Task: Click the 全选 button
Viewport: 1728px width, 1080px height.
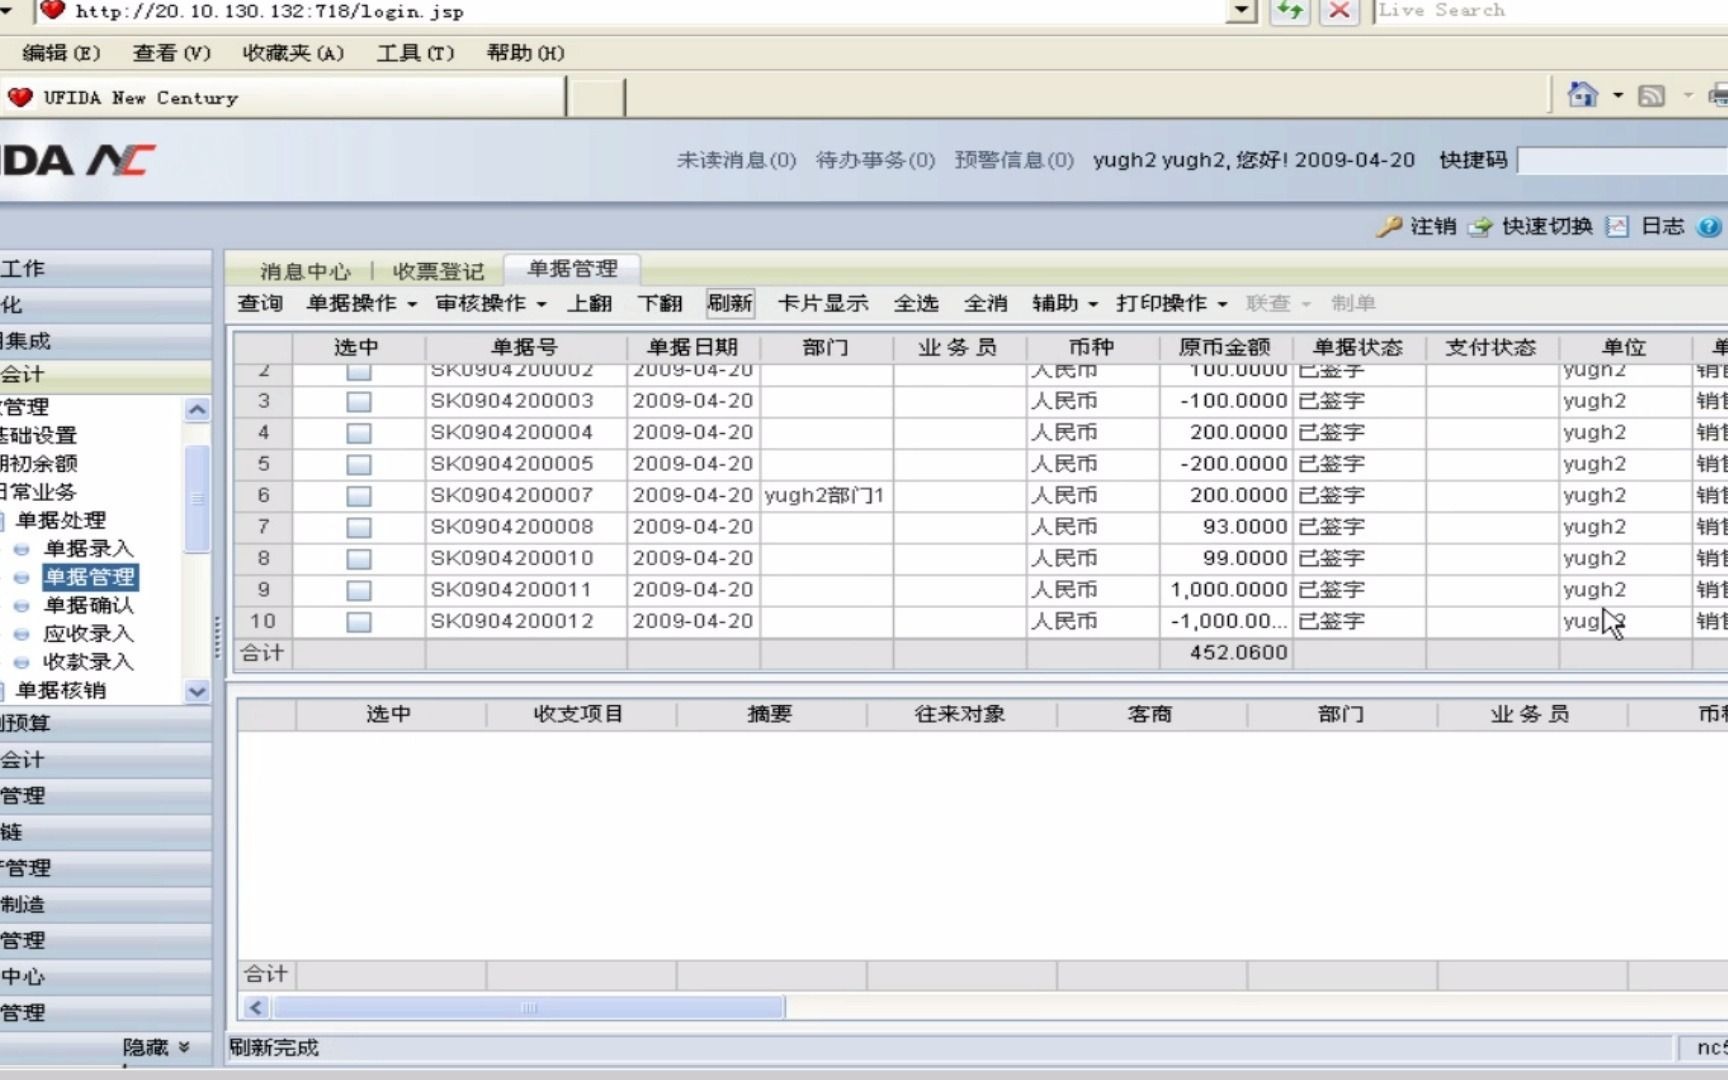Action: point(916,303)
